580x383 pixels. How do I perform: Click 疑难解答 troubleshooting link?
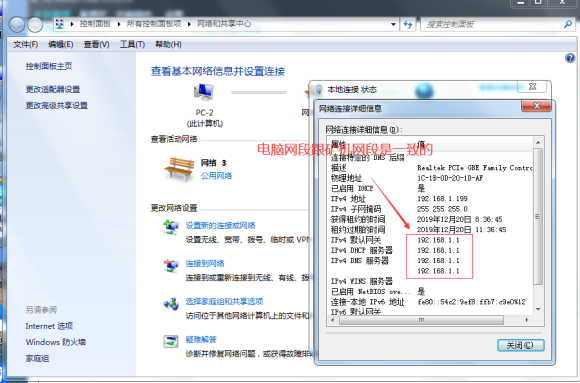coord(201,339)
